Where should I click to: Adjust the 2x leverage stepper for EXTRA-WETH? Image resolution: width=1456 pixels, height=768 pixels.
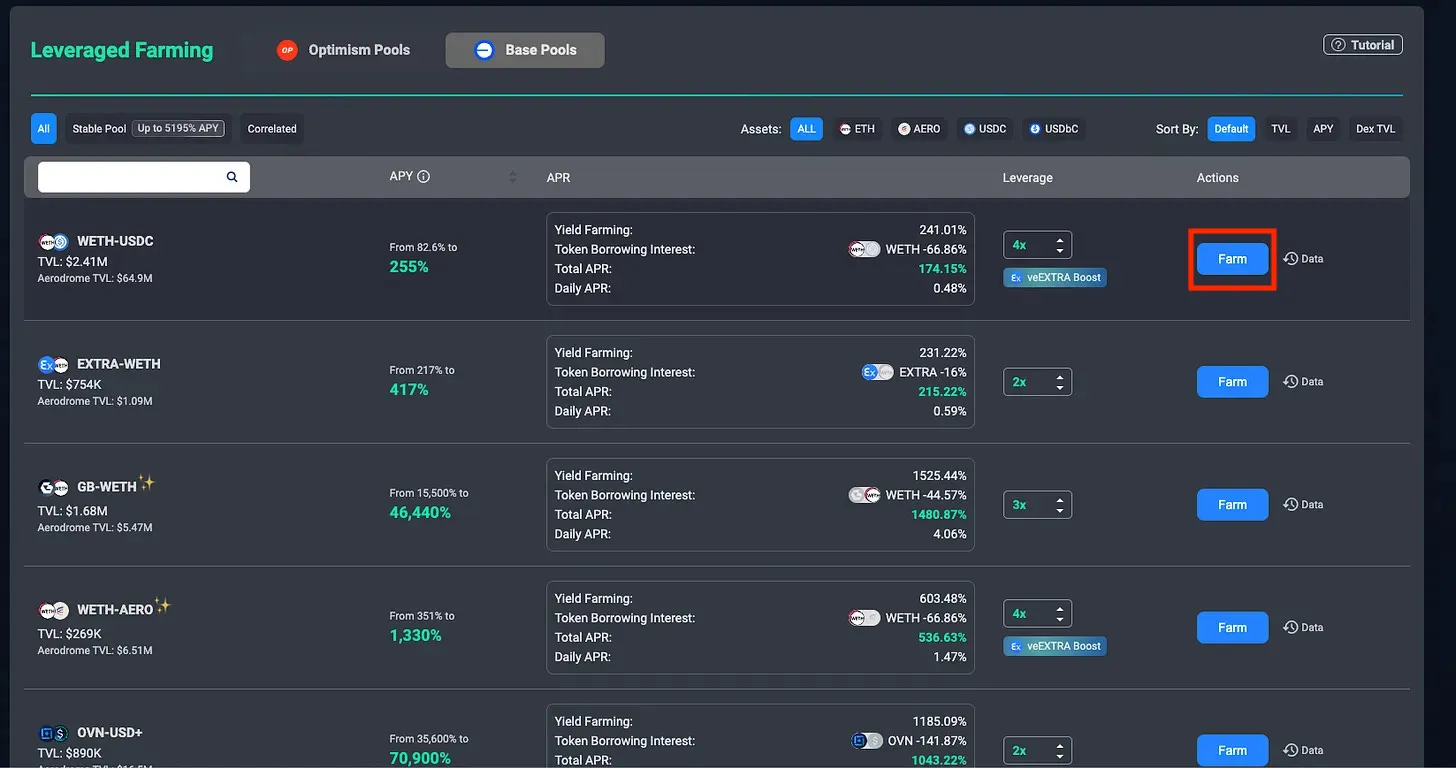pos(1038,382)
